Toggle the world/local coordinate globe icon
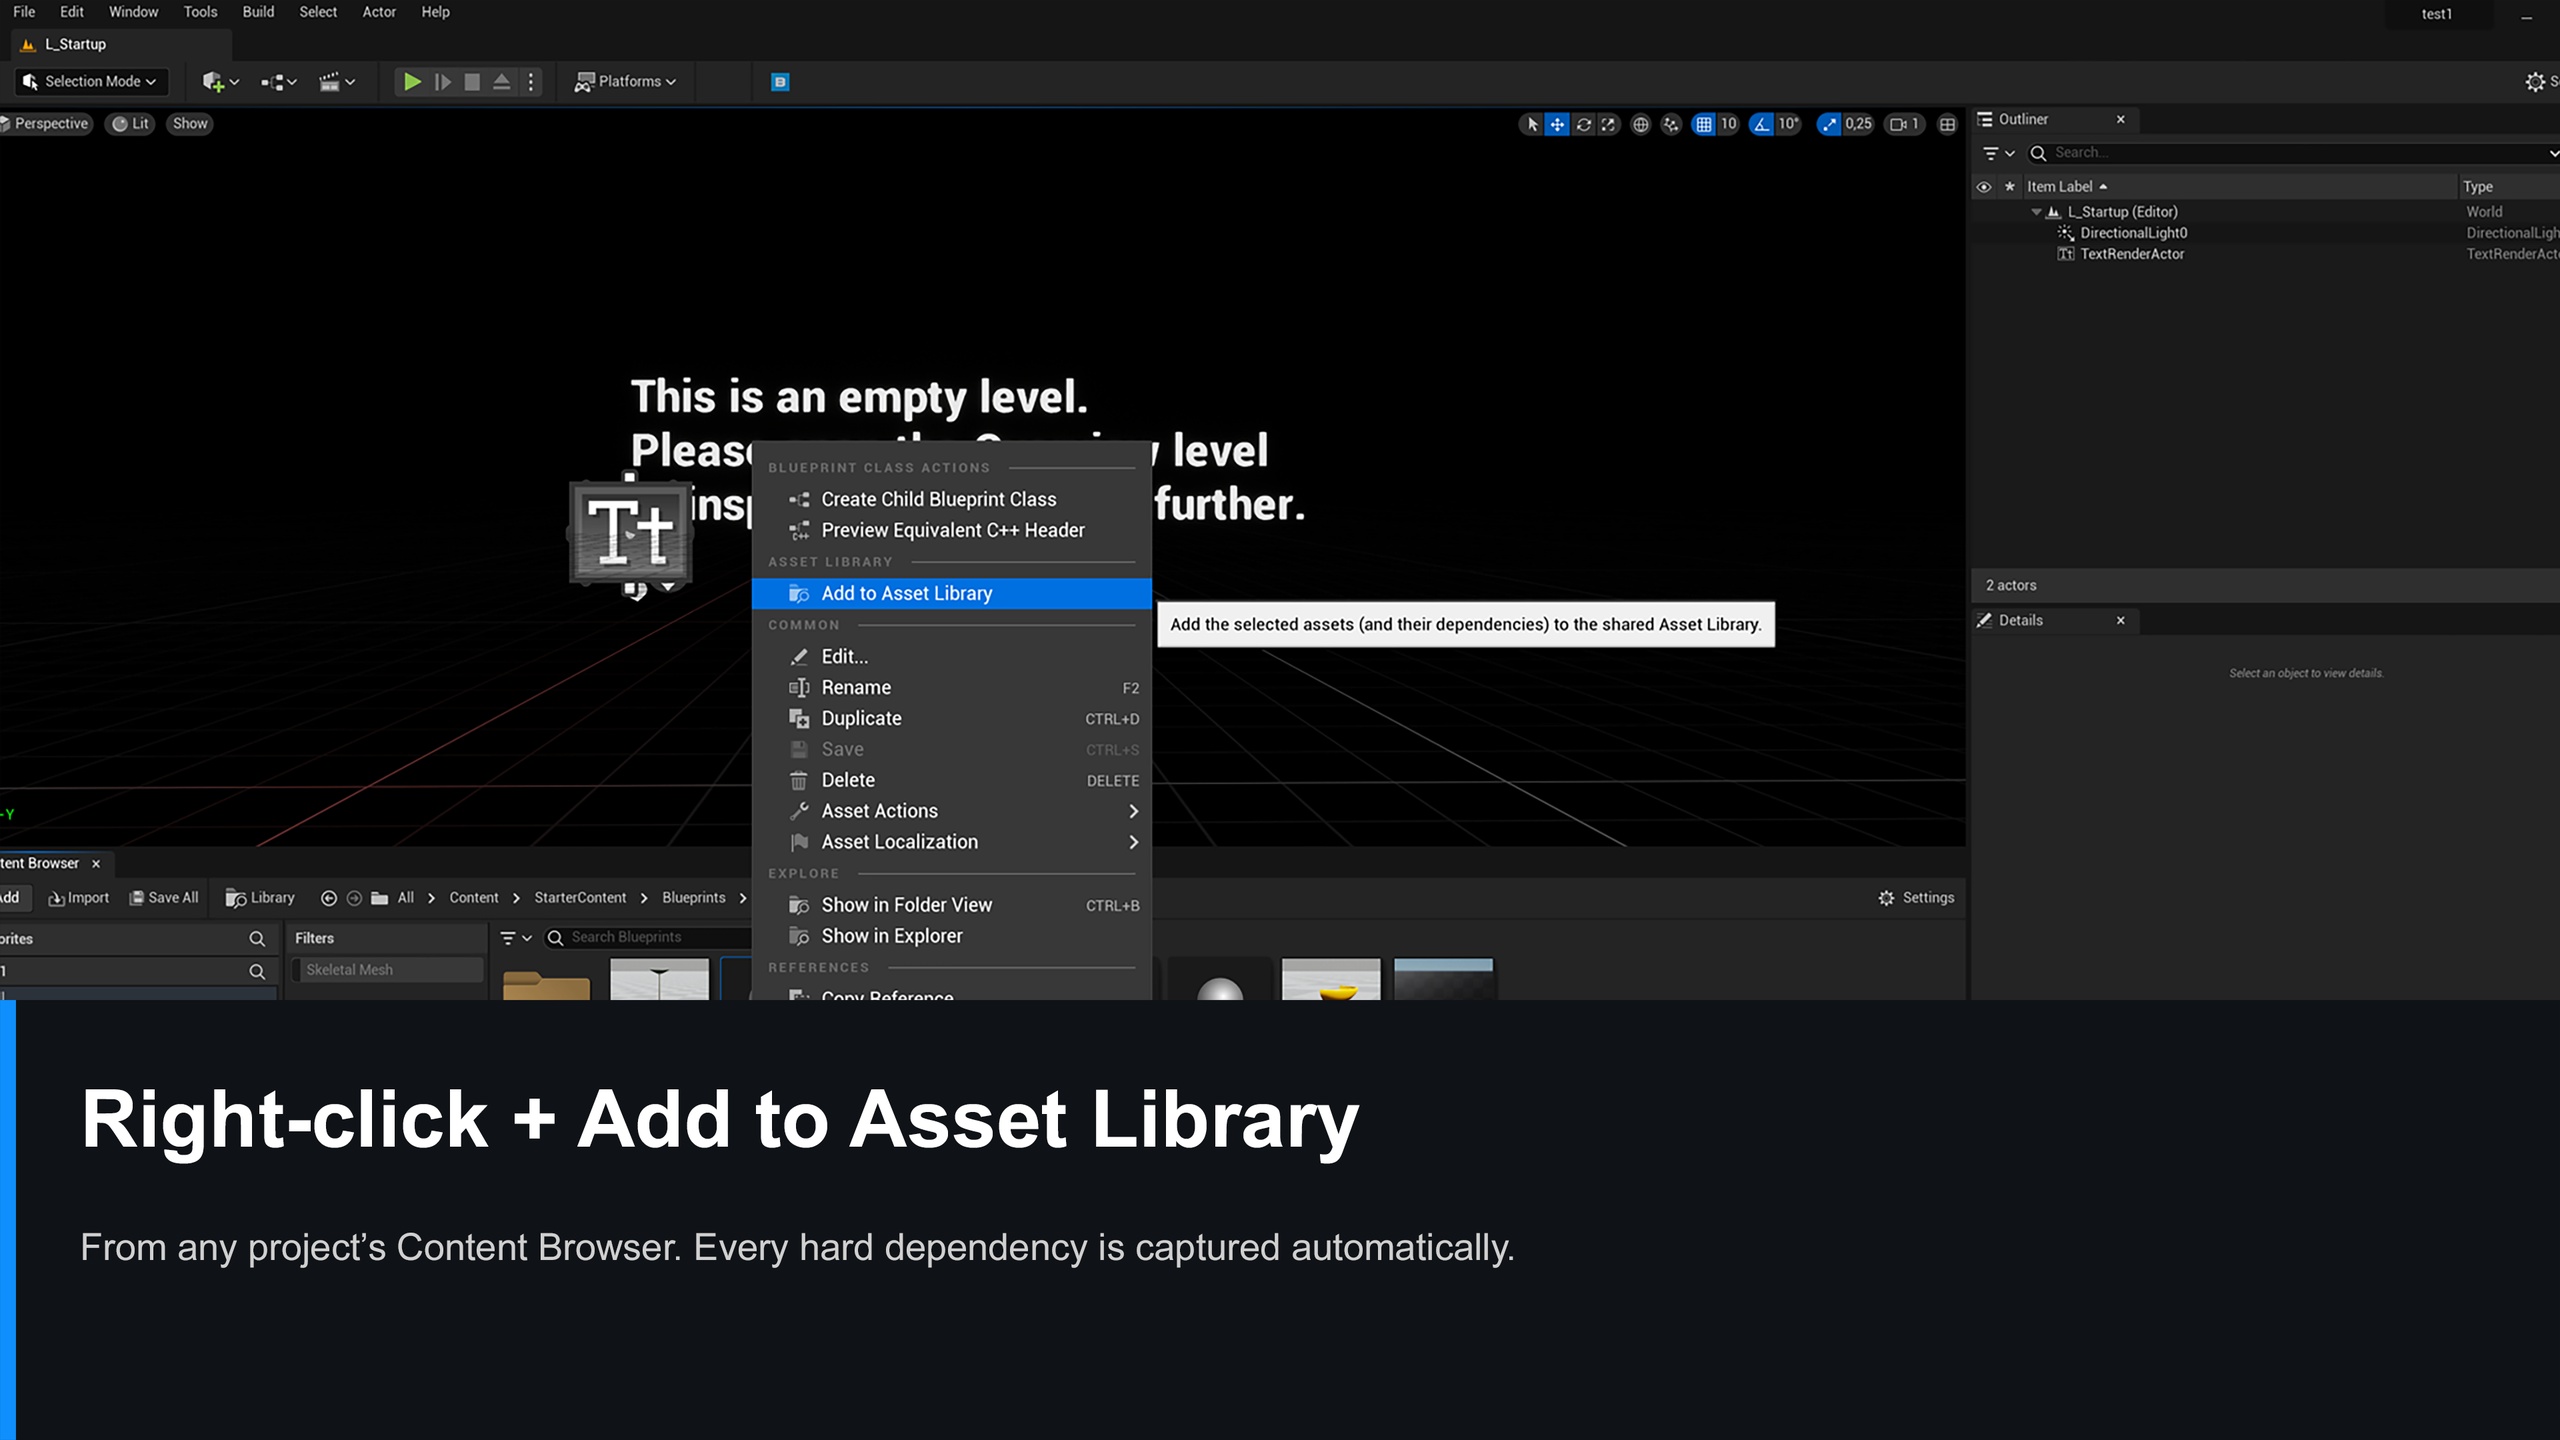 pyautogui.click(x=1640, y=124)
